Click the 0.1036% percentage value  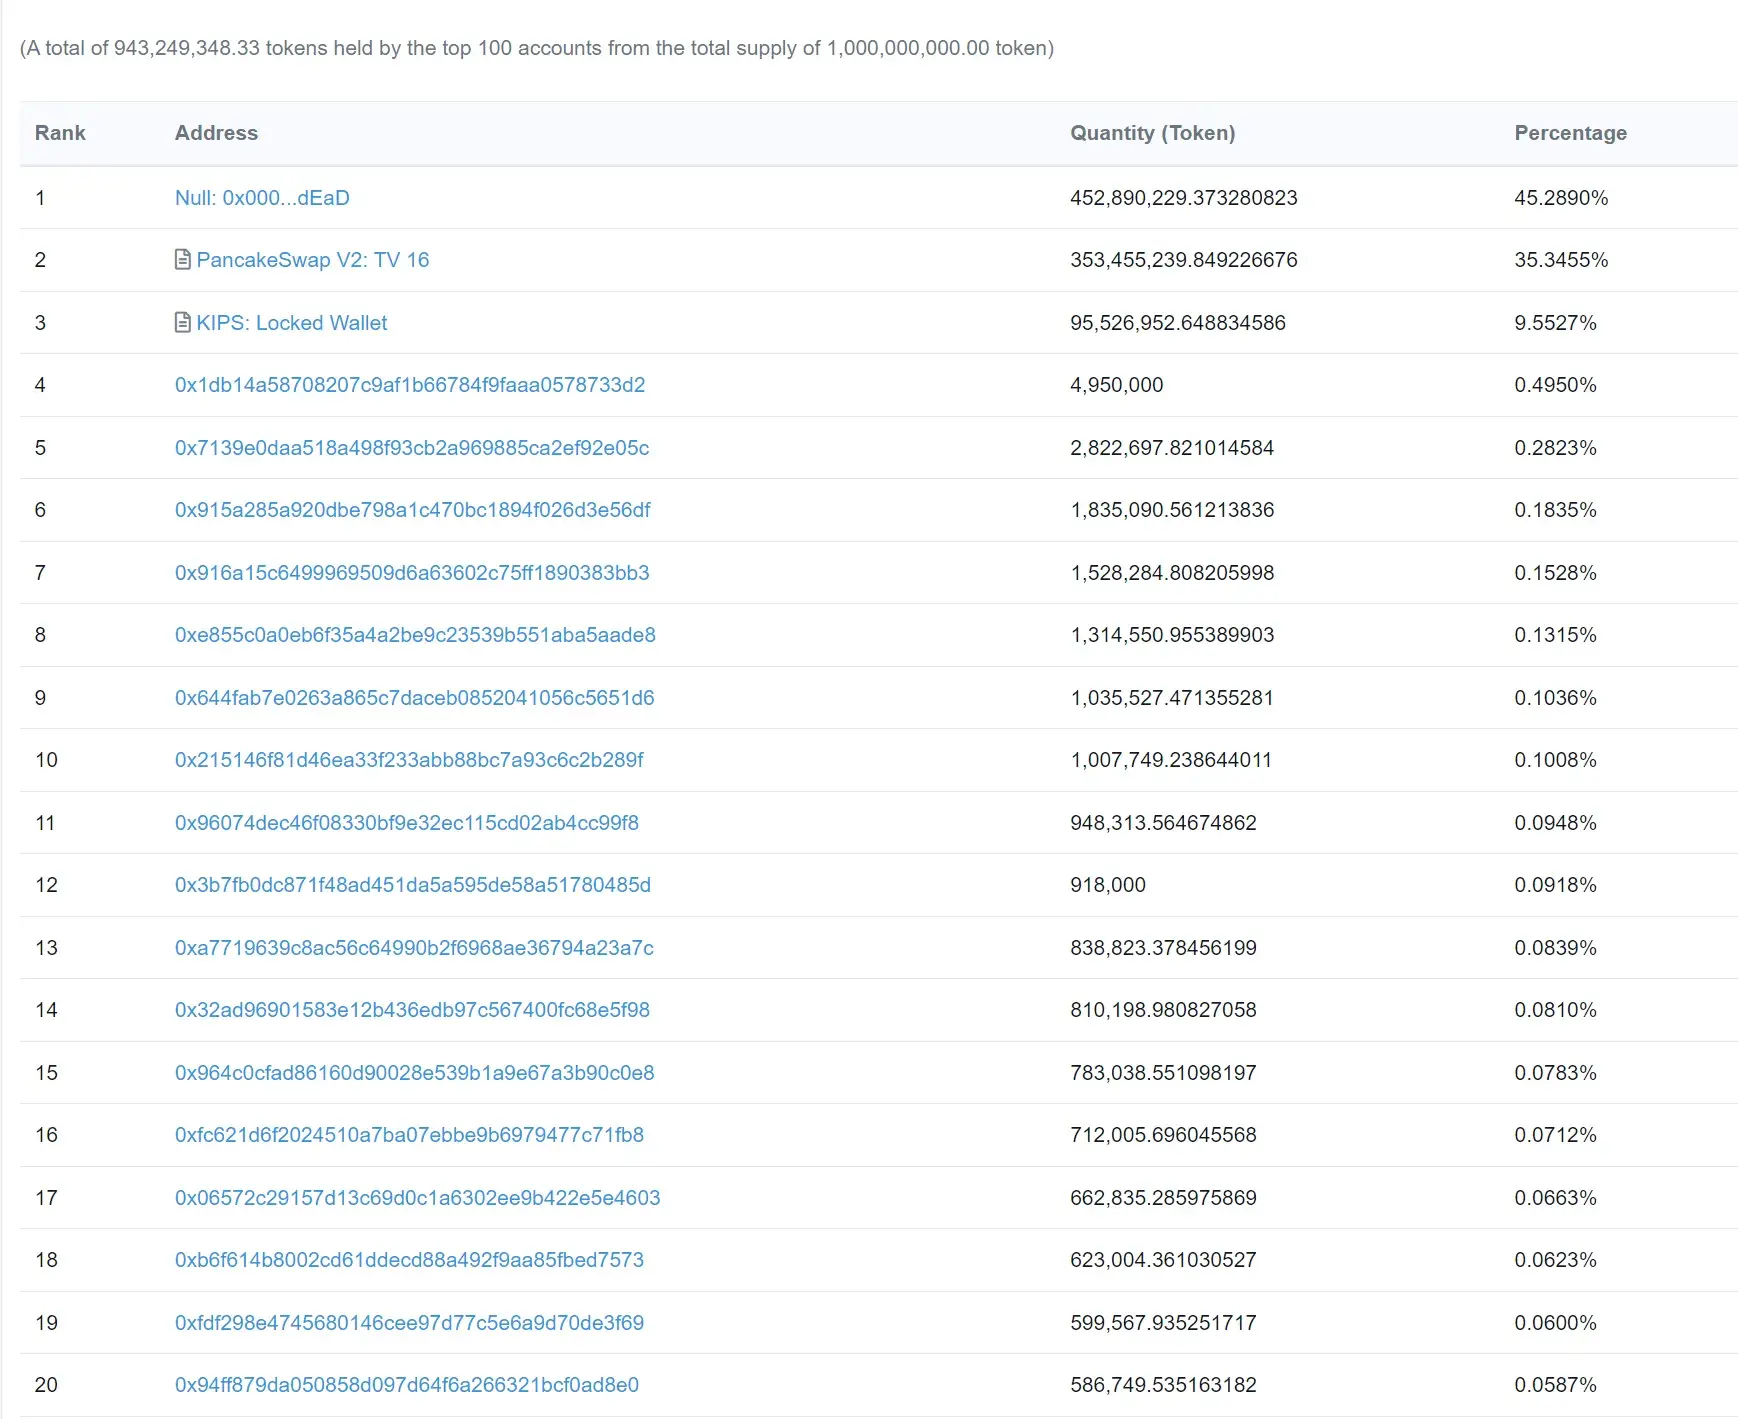tap(1555, 698)
